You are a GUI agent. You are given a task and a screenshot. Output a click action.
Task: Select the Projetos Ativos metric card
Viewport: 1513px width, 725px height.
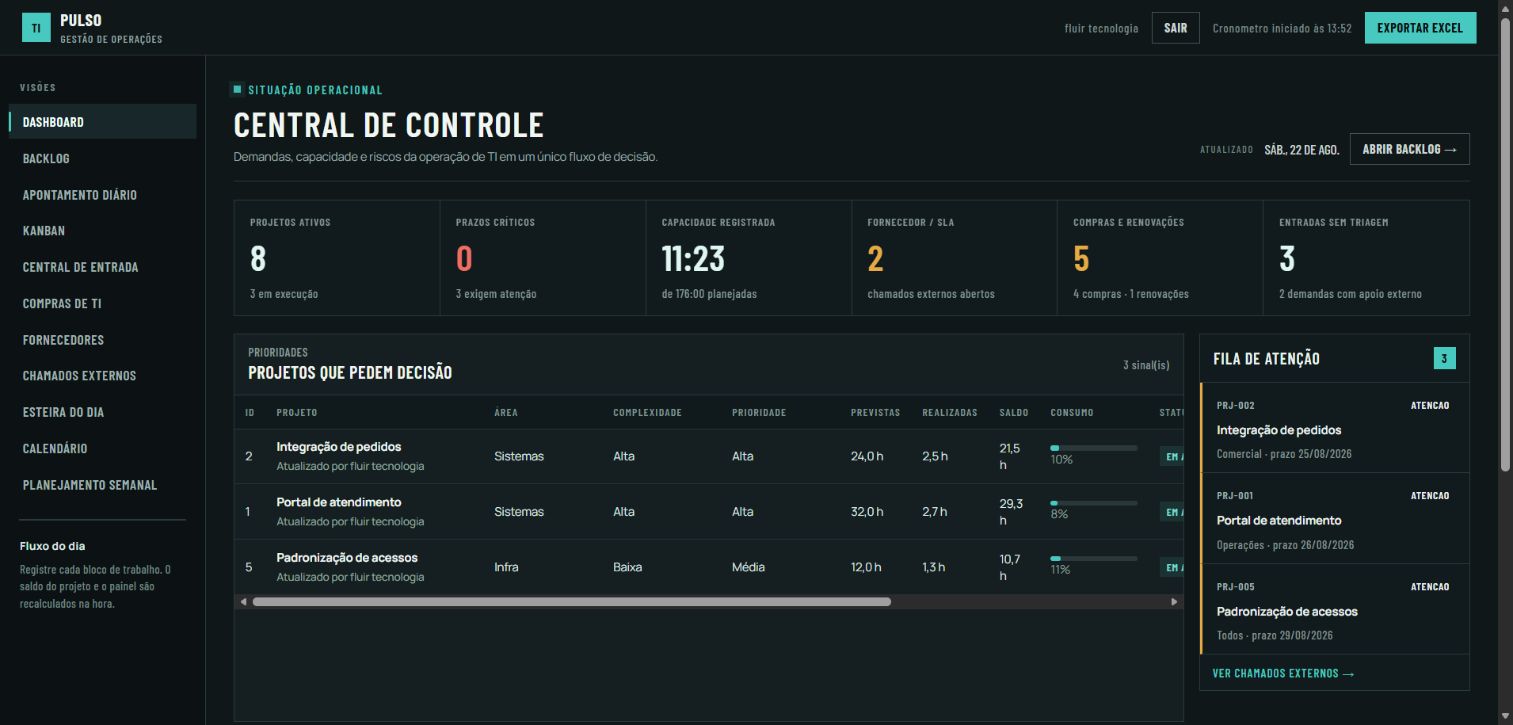point(337,258)
